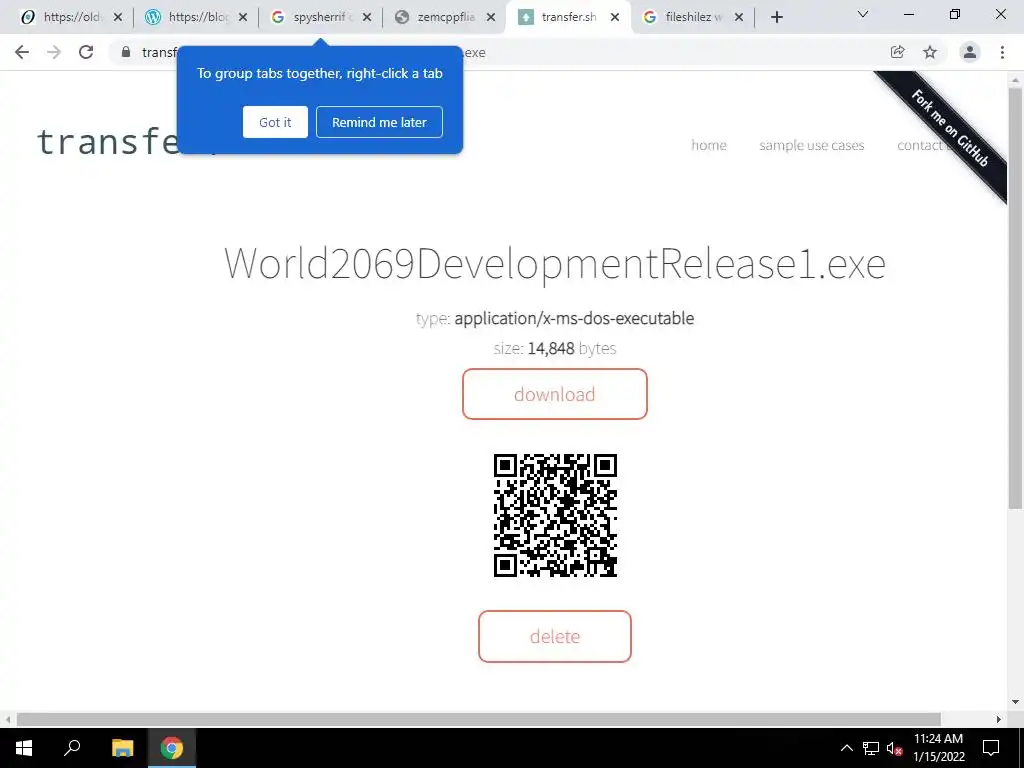This screenshot has height=768, width=1024.
Task: Bookmark this page with the star
Action: click(930, 52)
